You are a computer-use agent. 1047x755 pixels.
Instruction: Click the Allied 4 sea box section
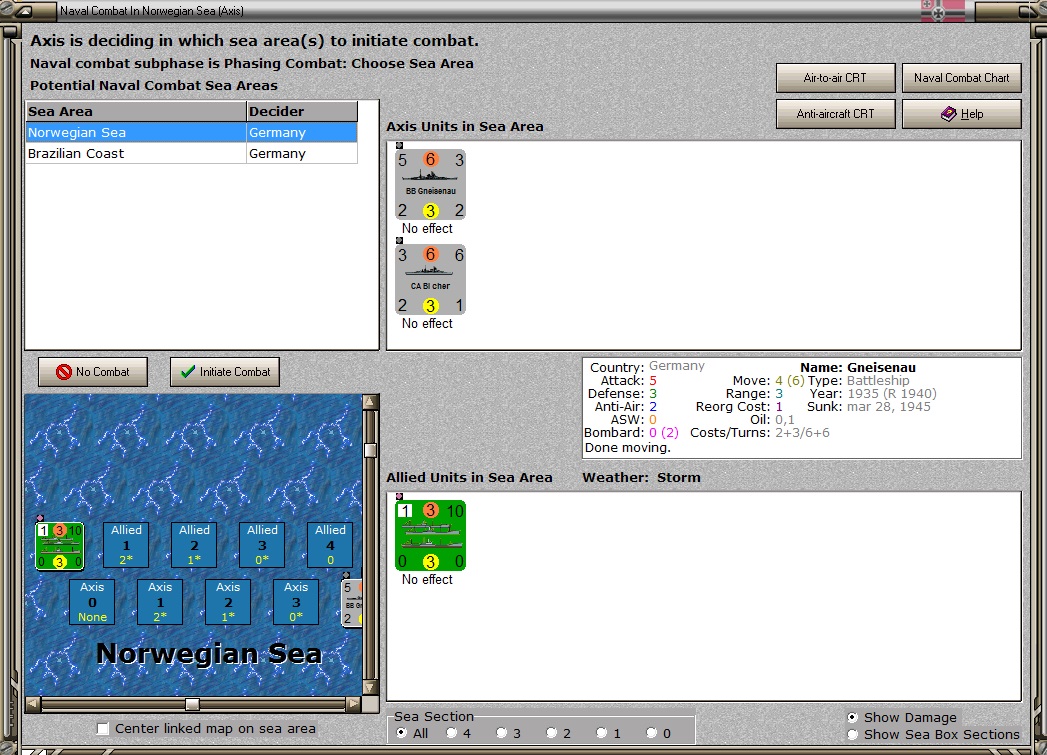[331, 544]
